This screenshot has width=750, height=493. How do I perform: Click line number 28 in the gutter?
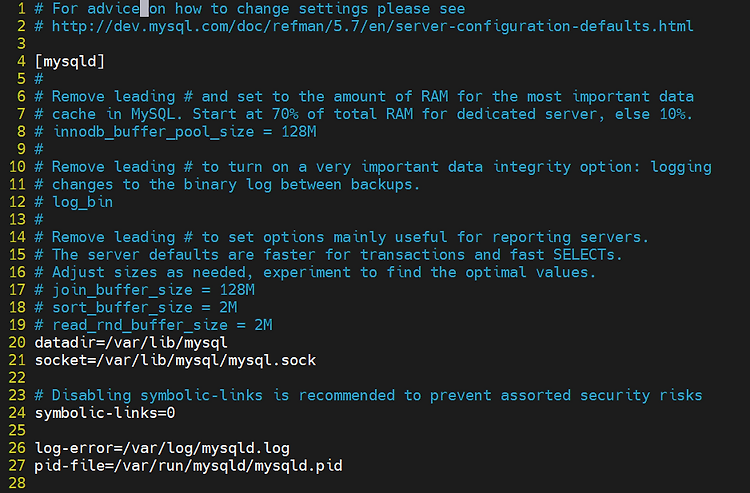tap(17, 483)
